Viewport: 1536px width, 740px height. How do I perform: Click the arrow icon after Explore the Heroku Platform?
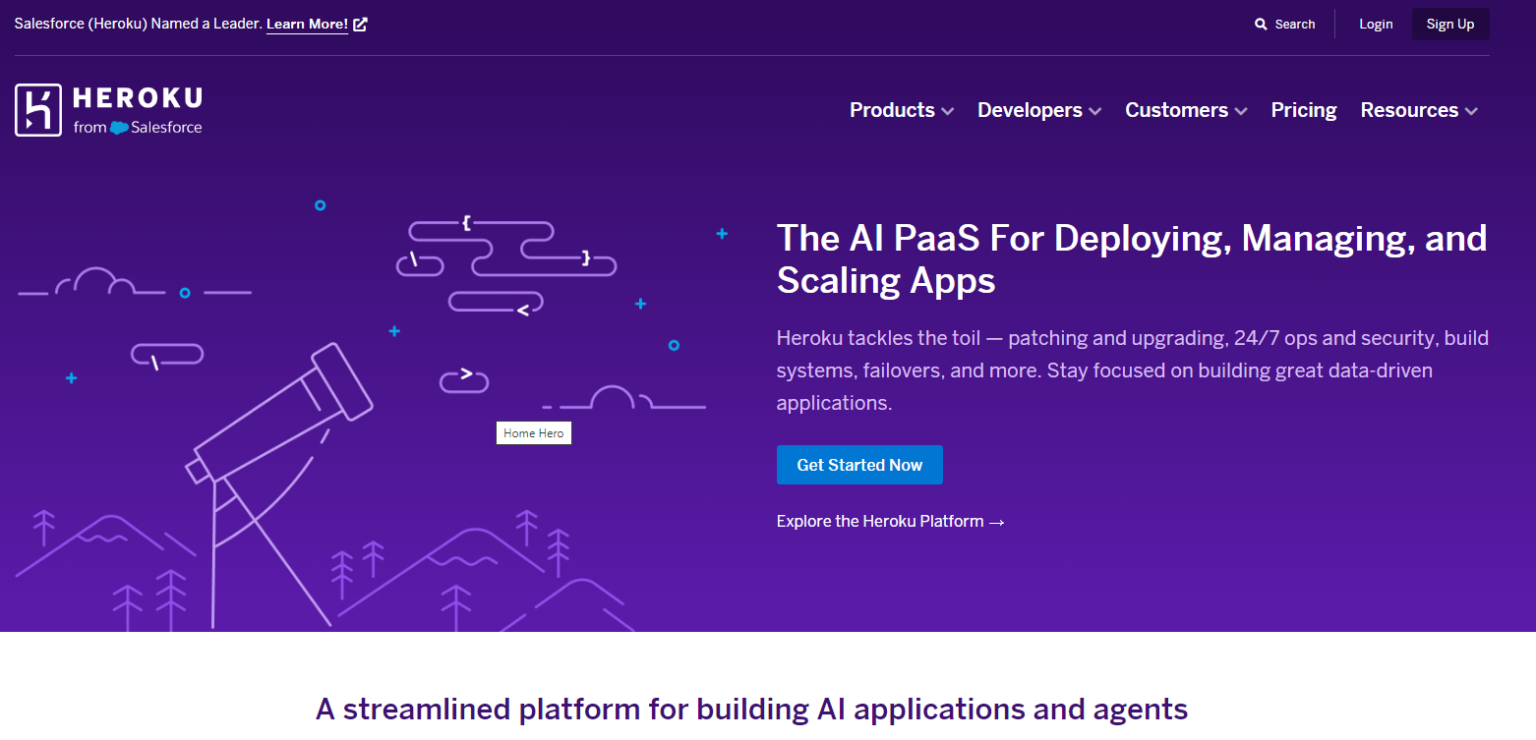996,521
